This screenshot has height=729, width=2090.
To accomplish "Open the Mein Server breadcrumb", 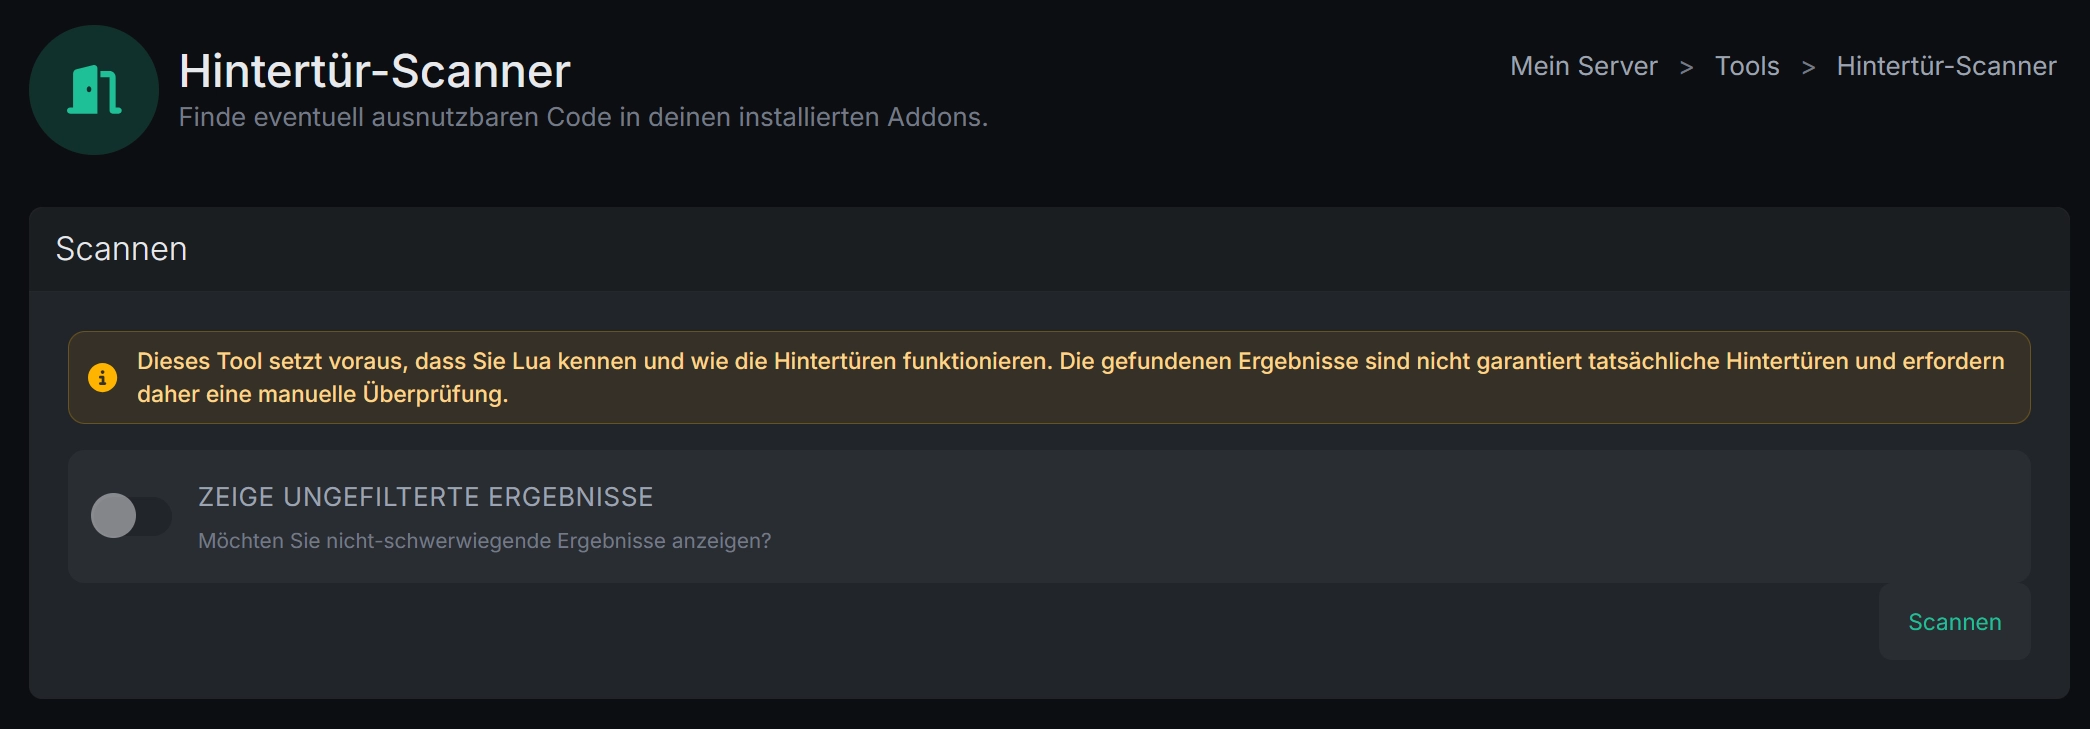I will [x=1583, y=66].
